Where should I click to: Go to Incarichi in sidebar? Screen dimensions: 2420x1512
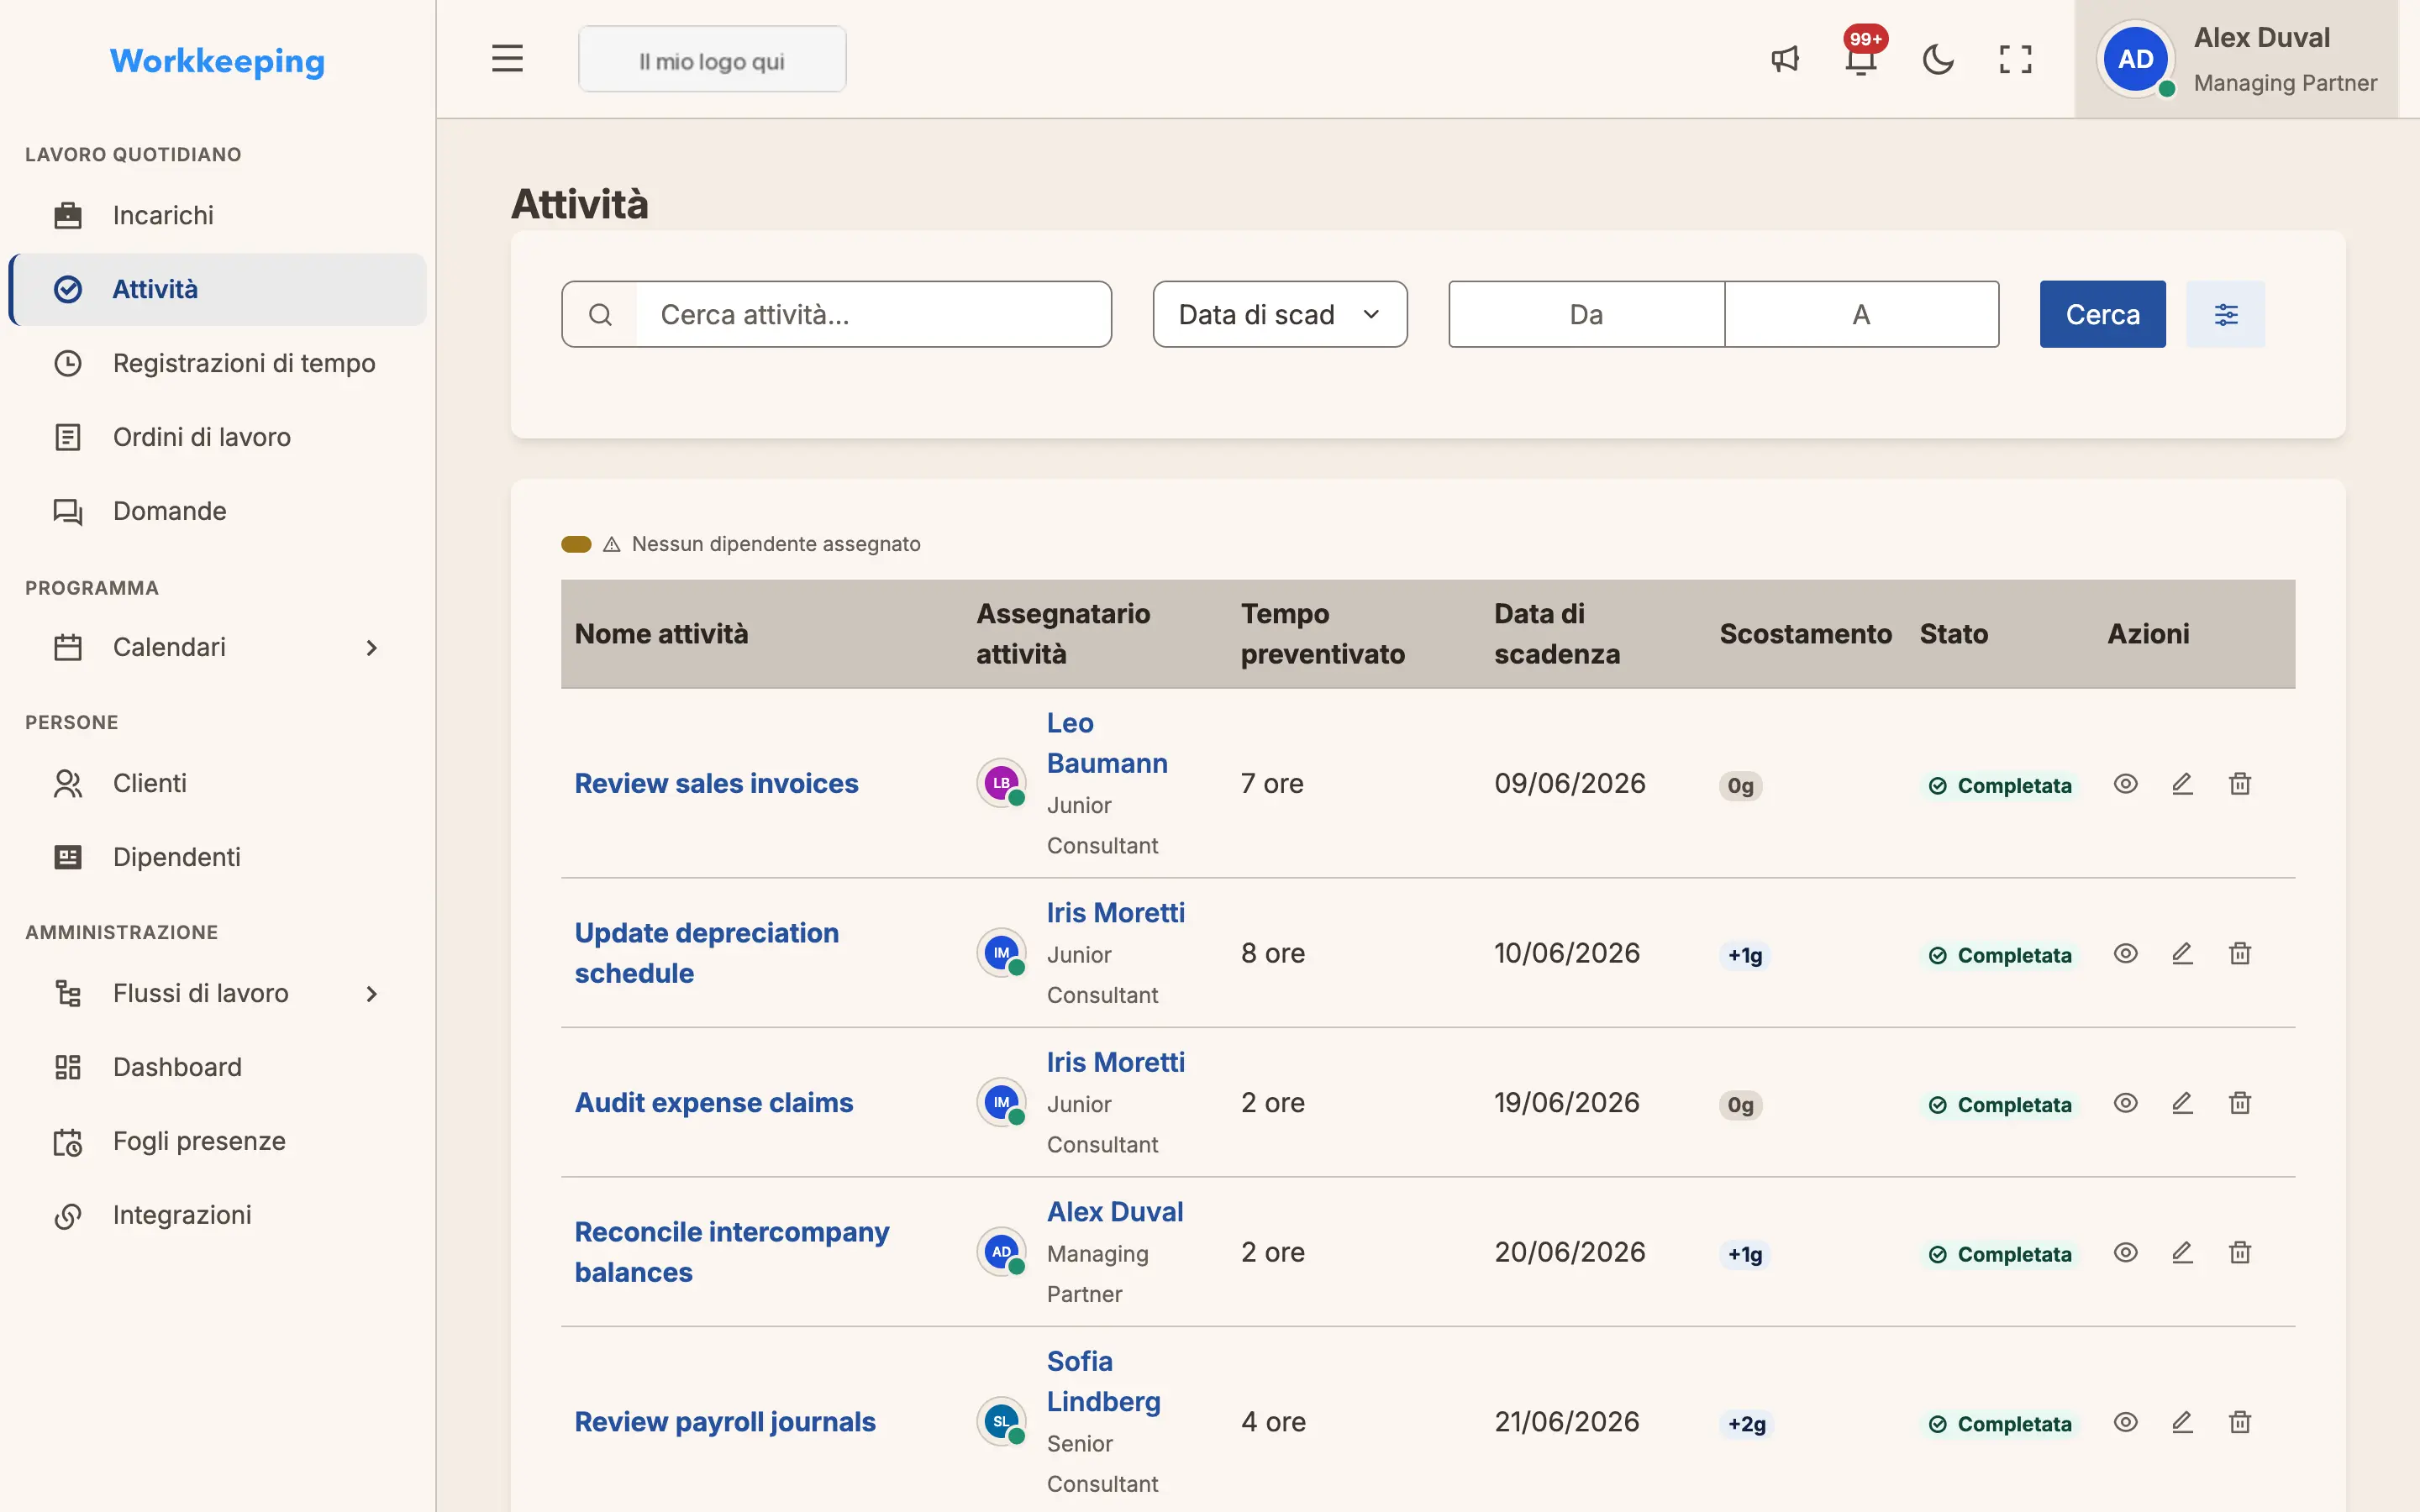click(218, 215)
